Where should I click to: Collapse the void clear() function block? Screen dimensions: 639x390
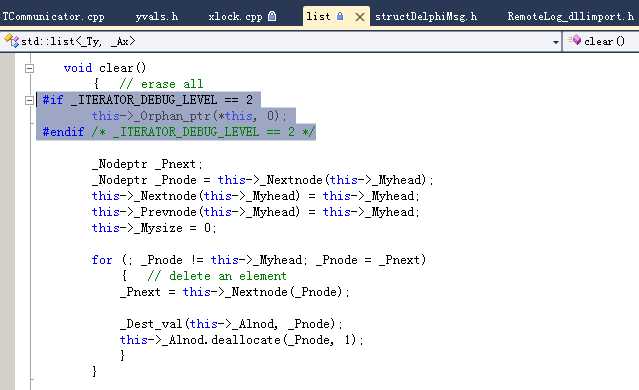pos(29,68)
